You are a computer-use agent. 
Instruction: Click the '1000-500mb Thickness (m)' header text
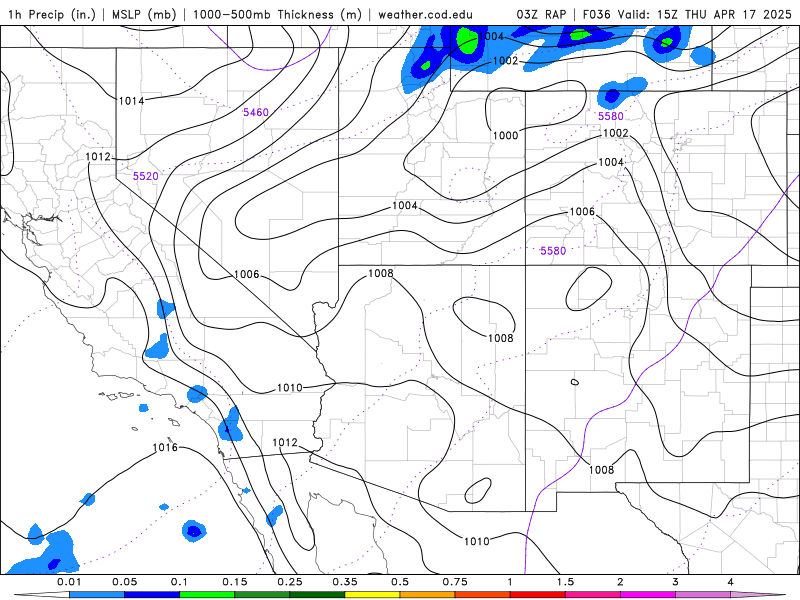pos(277,15)
